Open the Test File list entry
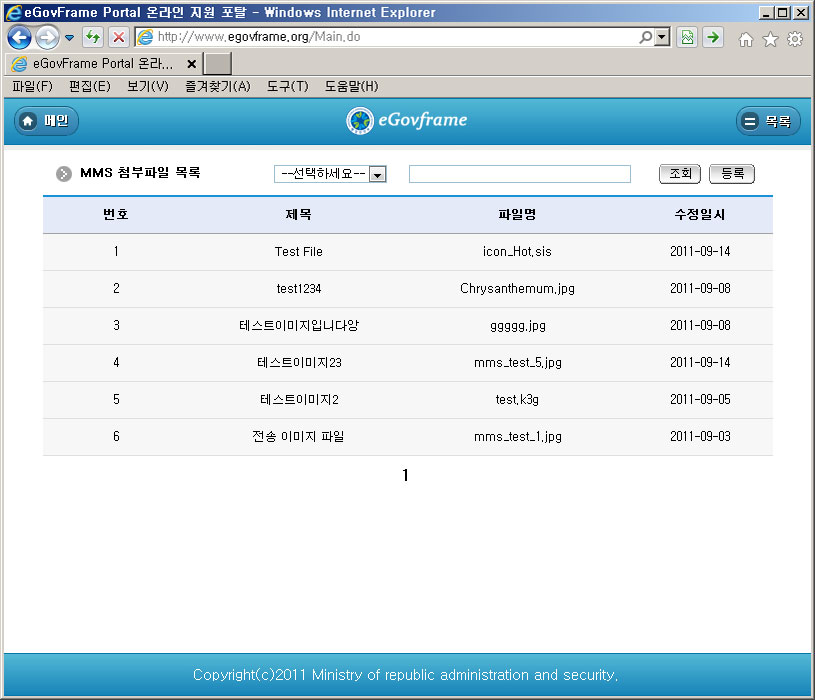This screenshot has height=700, width=815. (298, 252)
